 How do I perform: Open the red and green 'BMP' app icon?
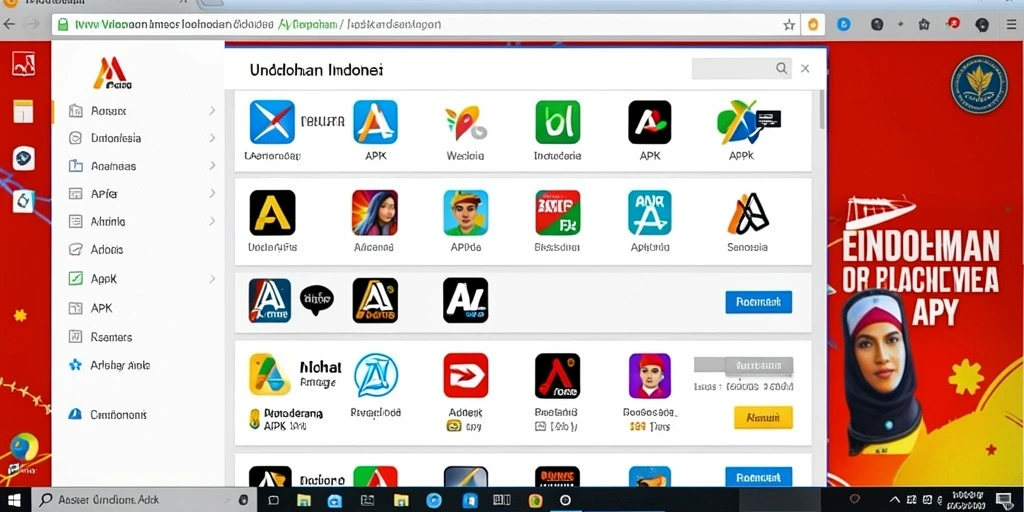(x=558, y=212)
